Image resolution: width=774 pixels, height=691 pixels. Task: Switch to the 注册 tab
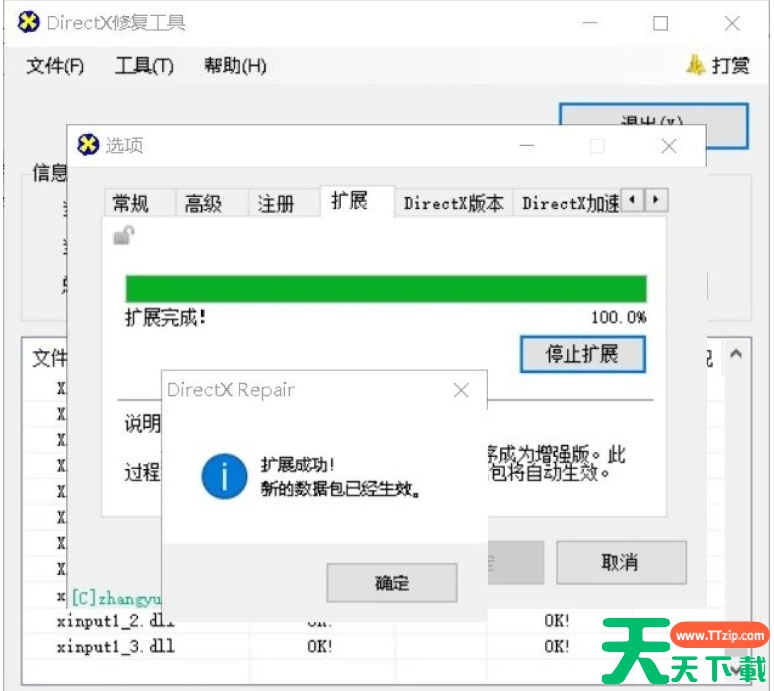click(276, 203)
